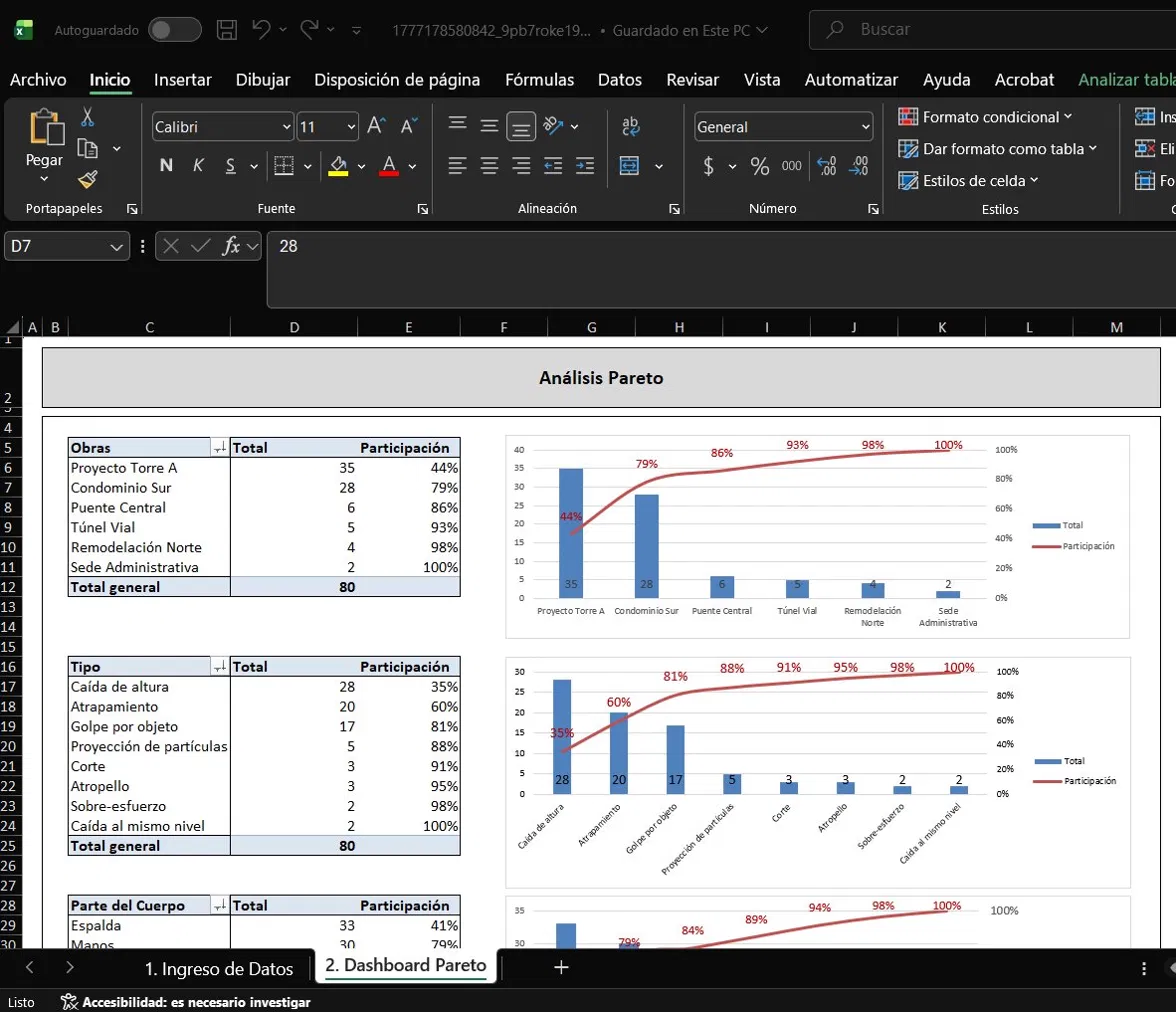This screenshot has height=1012, width=1176.
Task: Click the Wrap text (ab) icon
Action: 630,125
